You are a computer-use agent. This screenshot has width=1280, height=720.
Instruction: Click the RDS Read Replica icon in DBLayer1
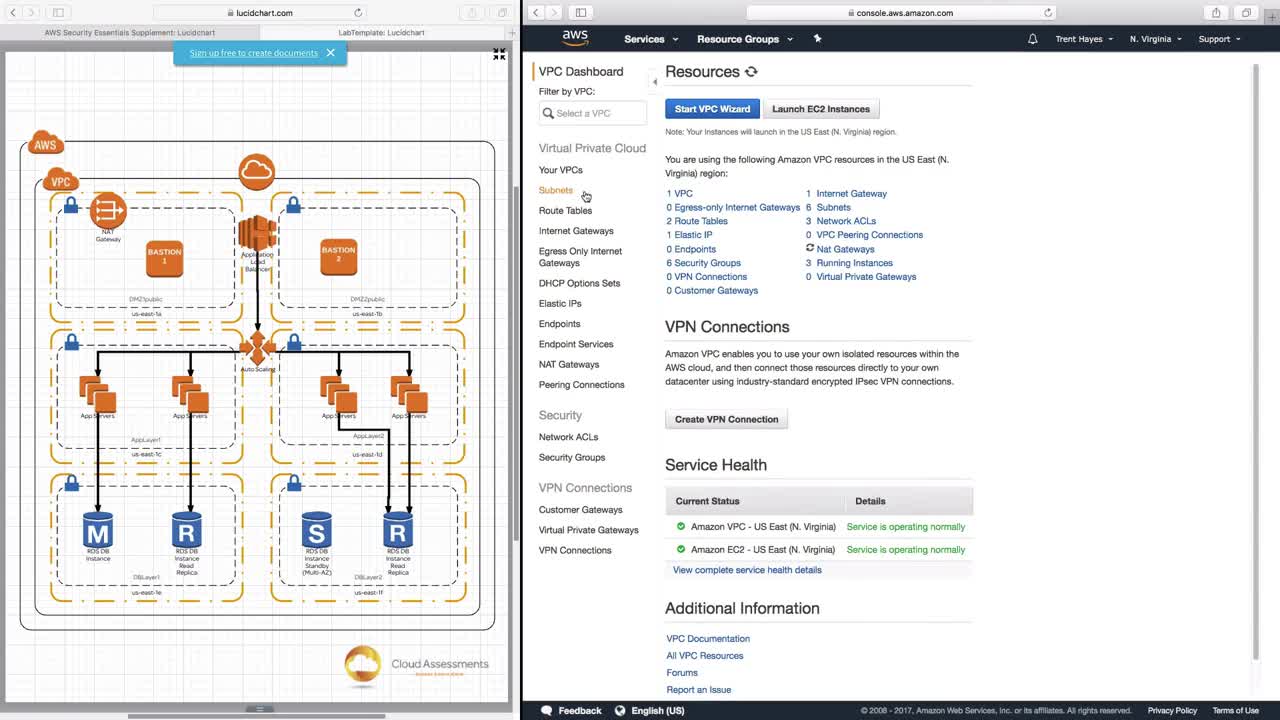(187, 529)
